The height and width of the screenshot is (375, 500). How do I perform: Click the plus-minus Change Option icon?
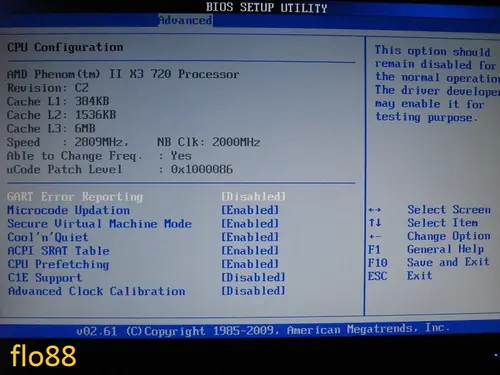(x=375, y=236)
